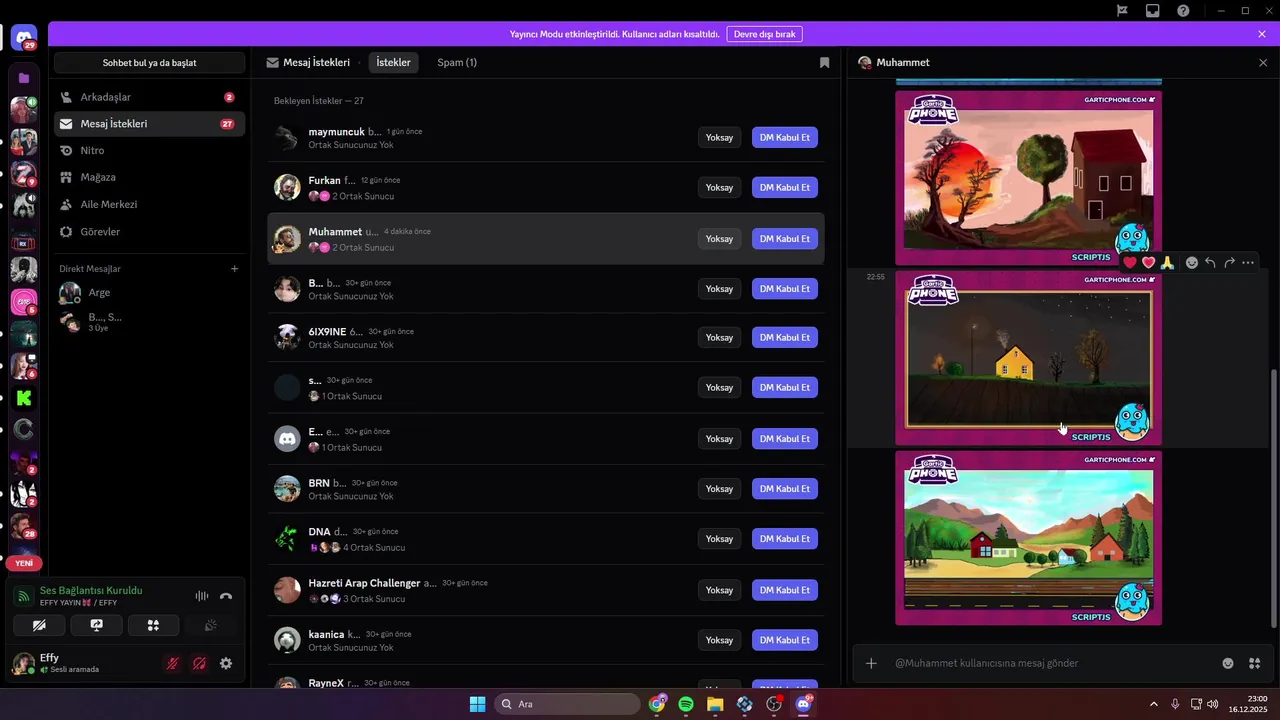This screenshot has height=720, width=1280.
Task: Reply to the message arrow
Action: 1210,262
